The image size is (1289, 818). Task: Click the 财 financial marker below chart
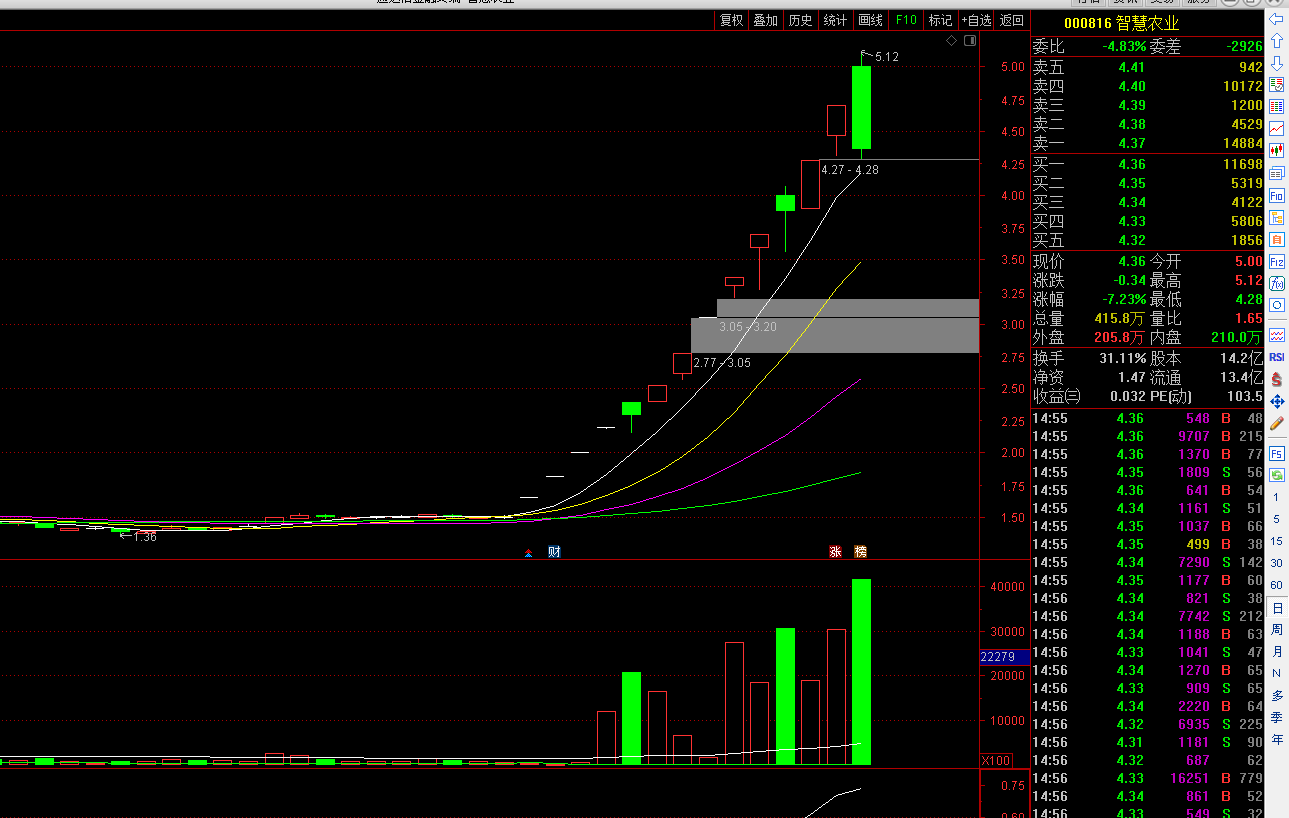(x=553, y=552)
